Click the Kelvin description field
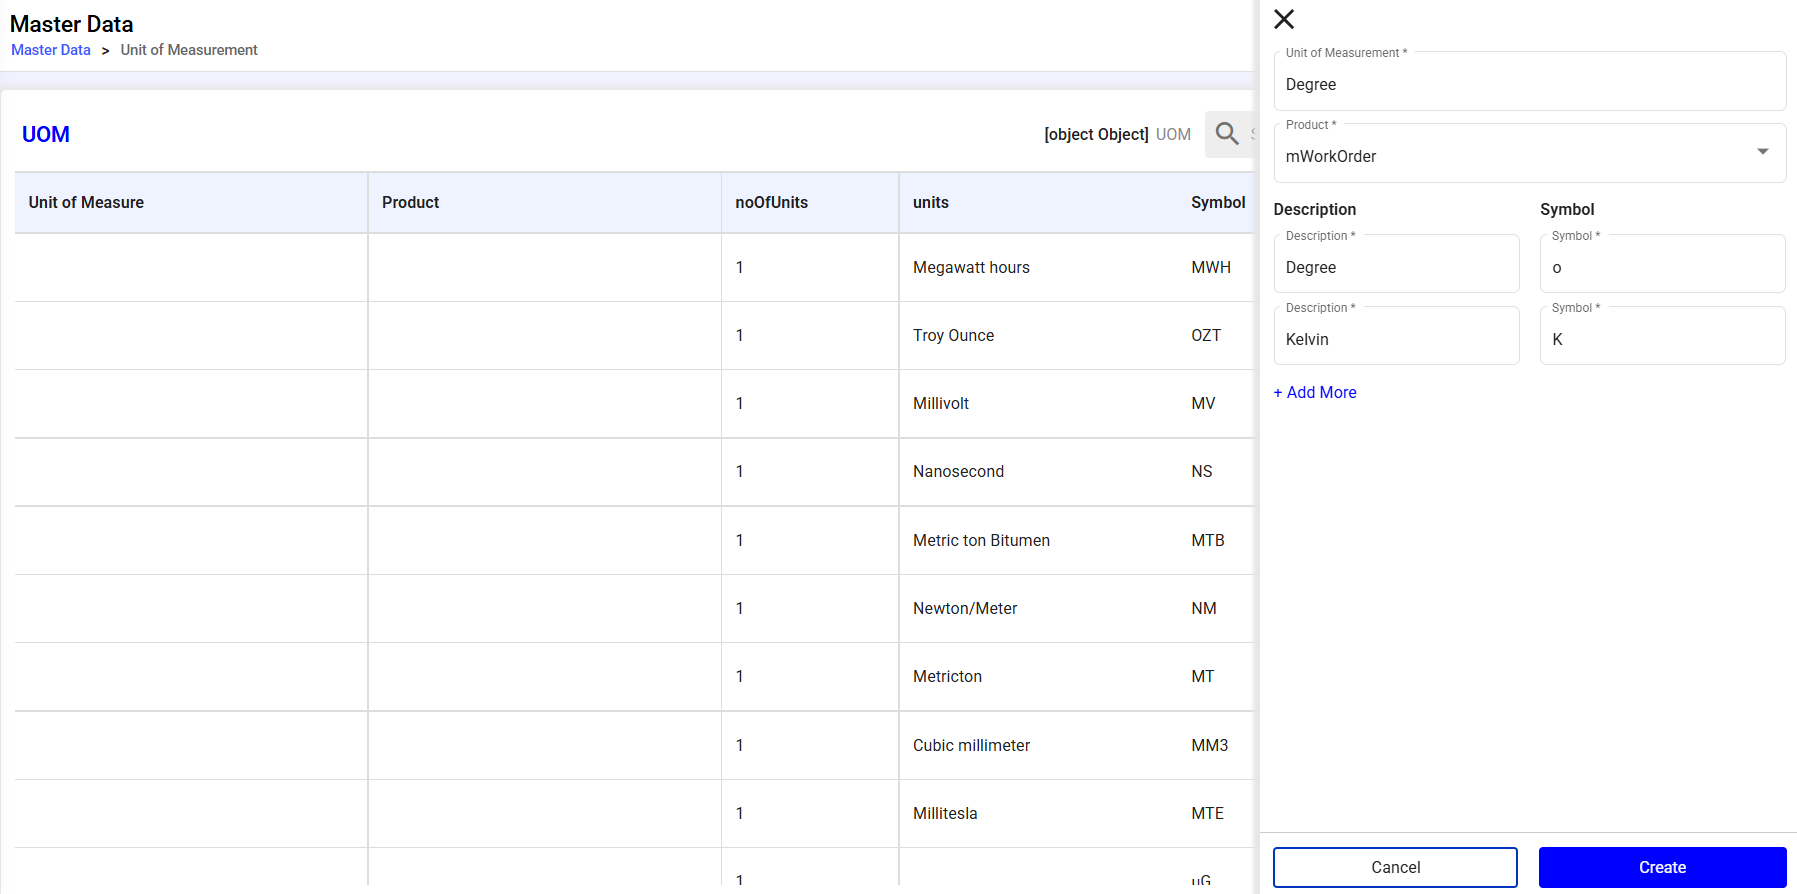Screen dimensions: 1797x894 [1395, 339]
